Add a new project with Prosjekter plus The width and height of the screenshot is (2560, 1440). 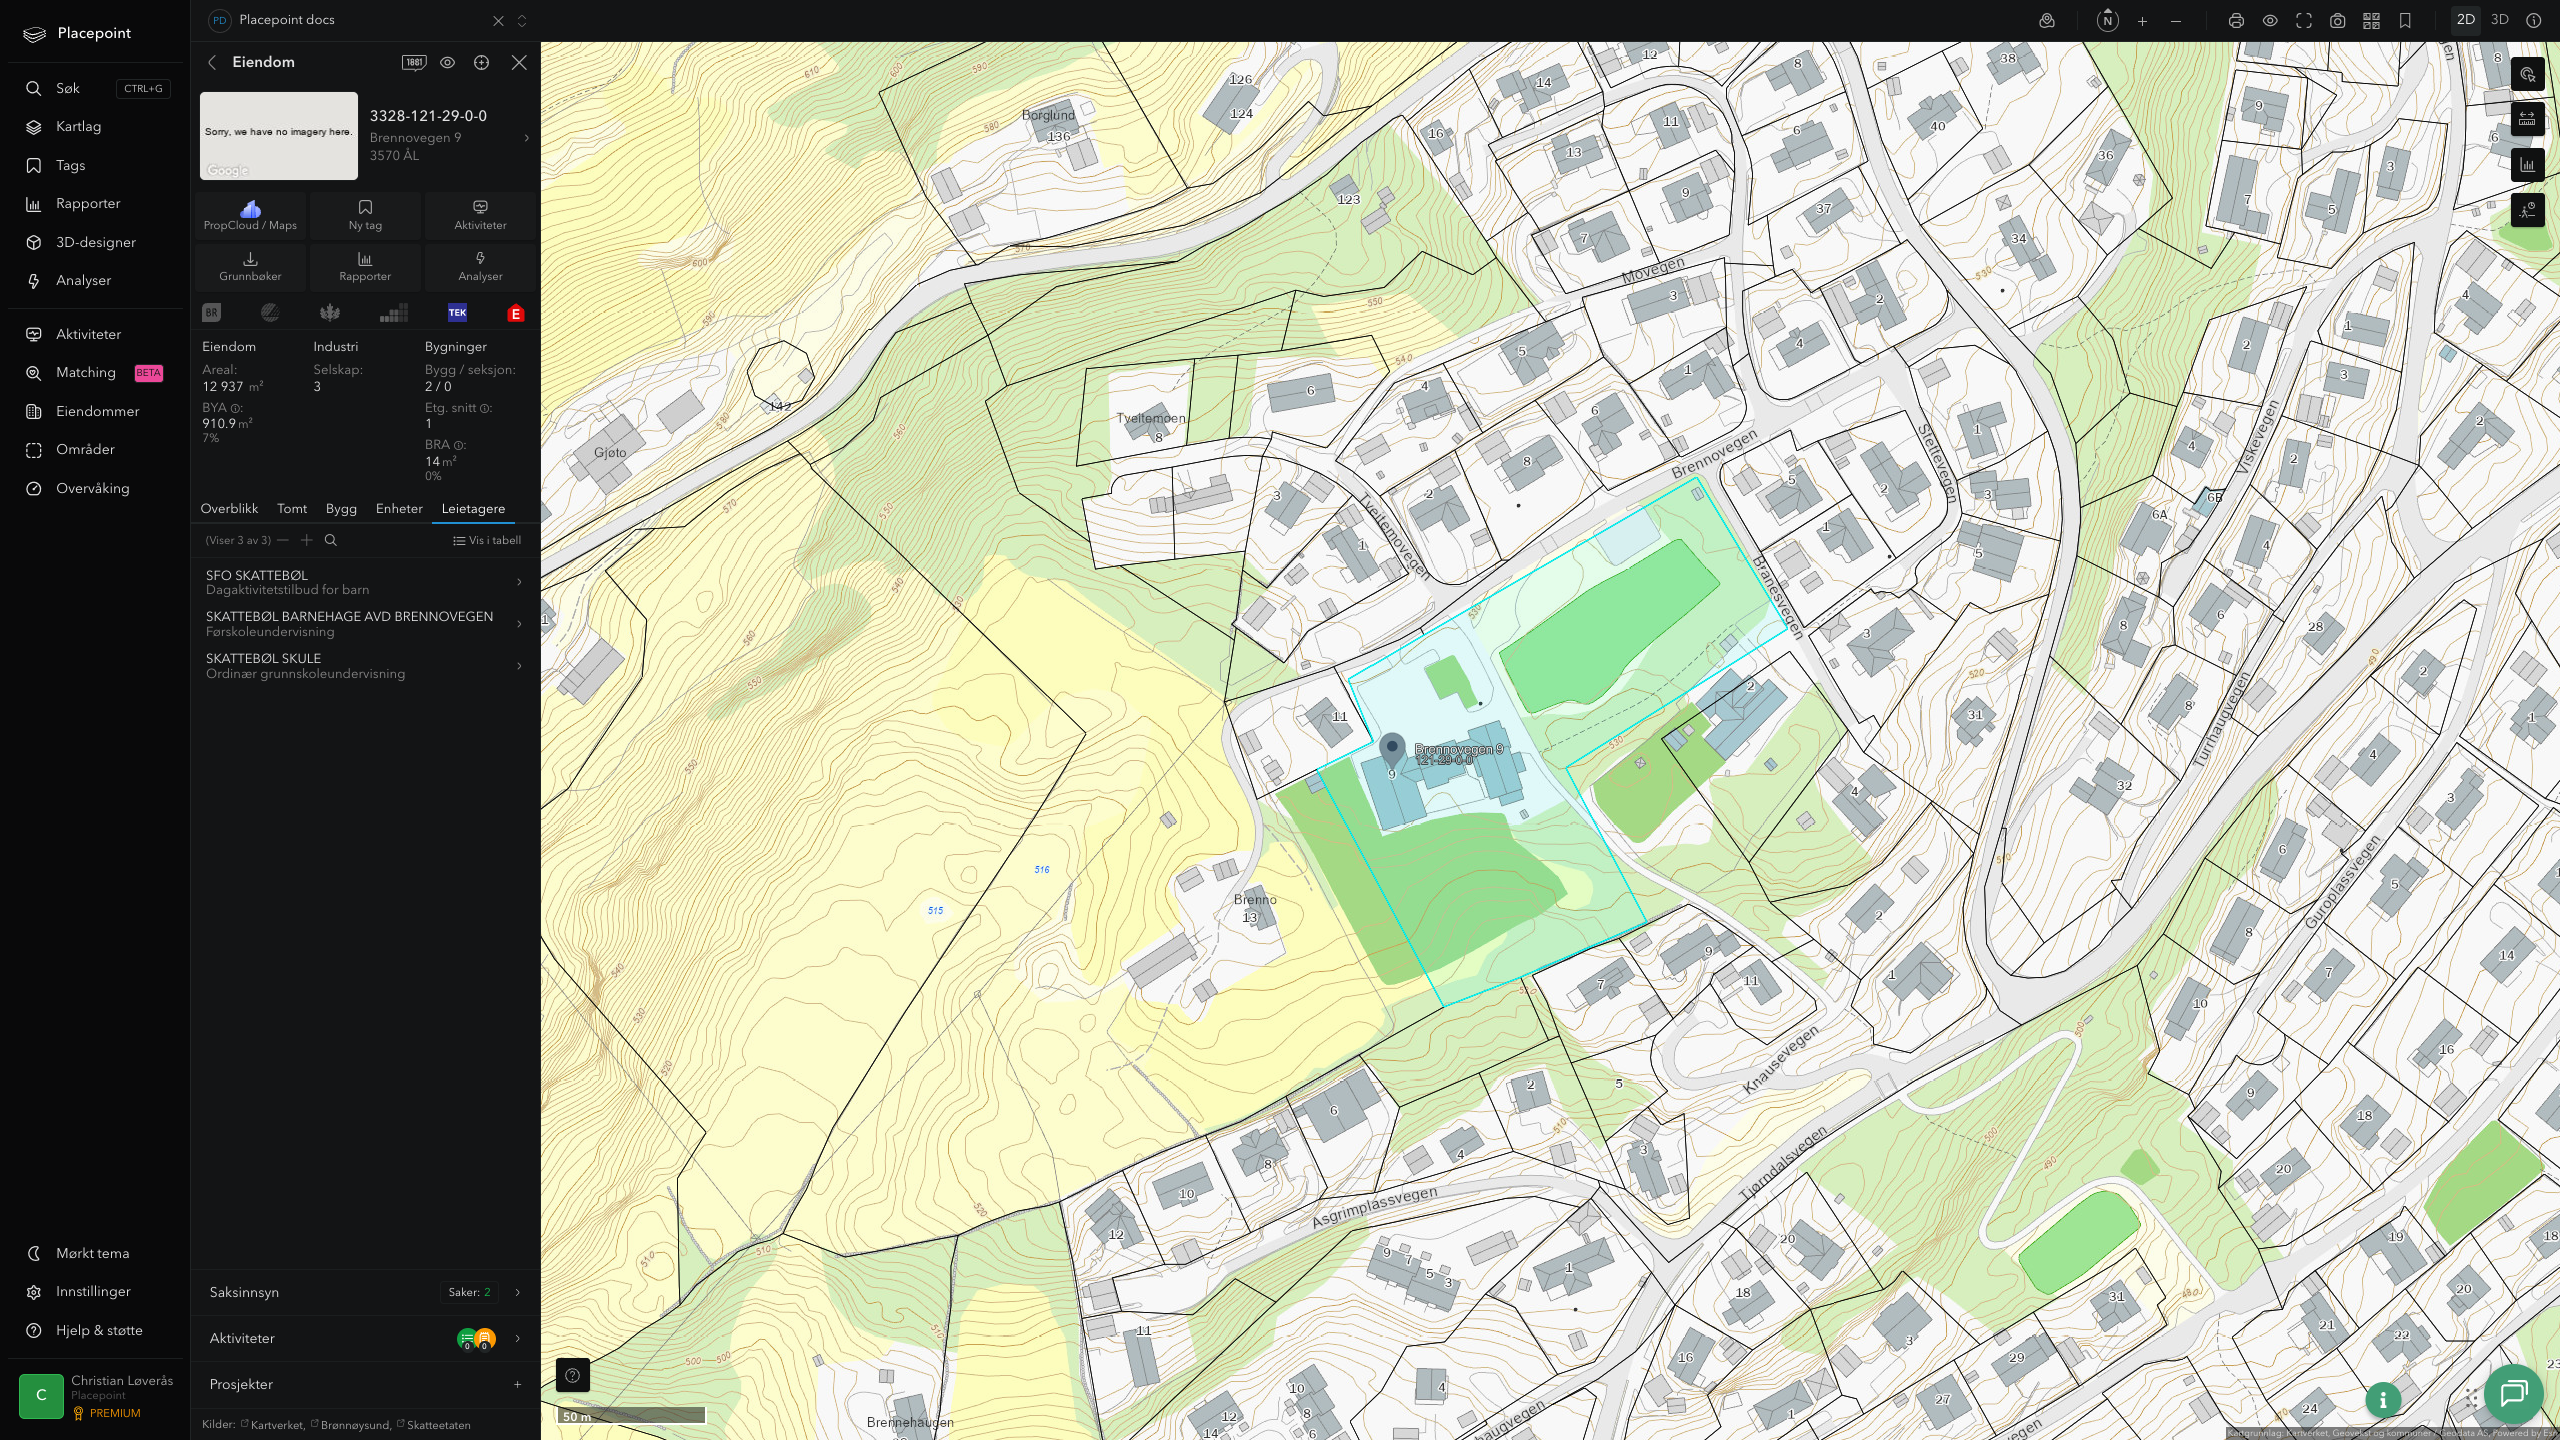517,1384
